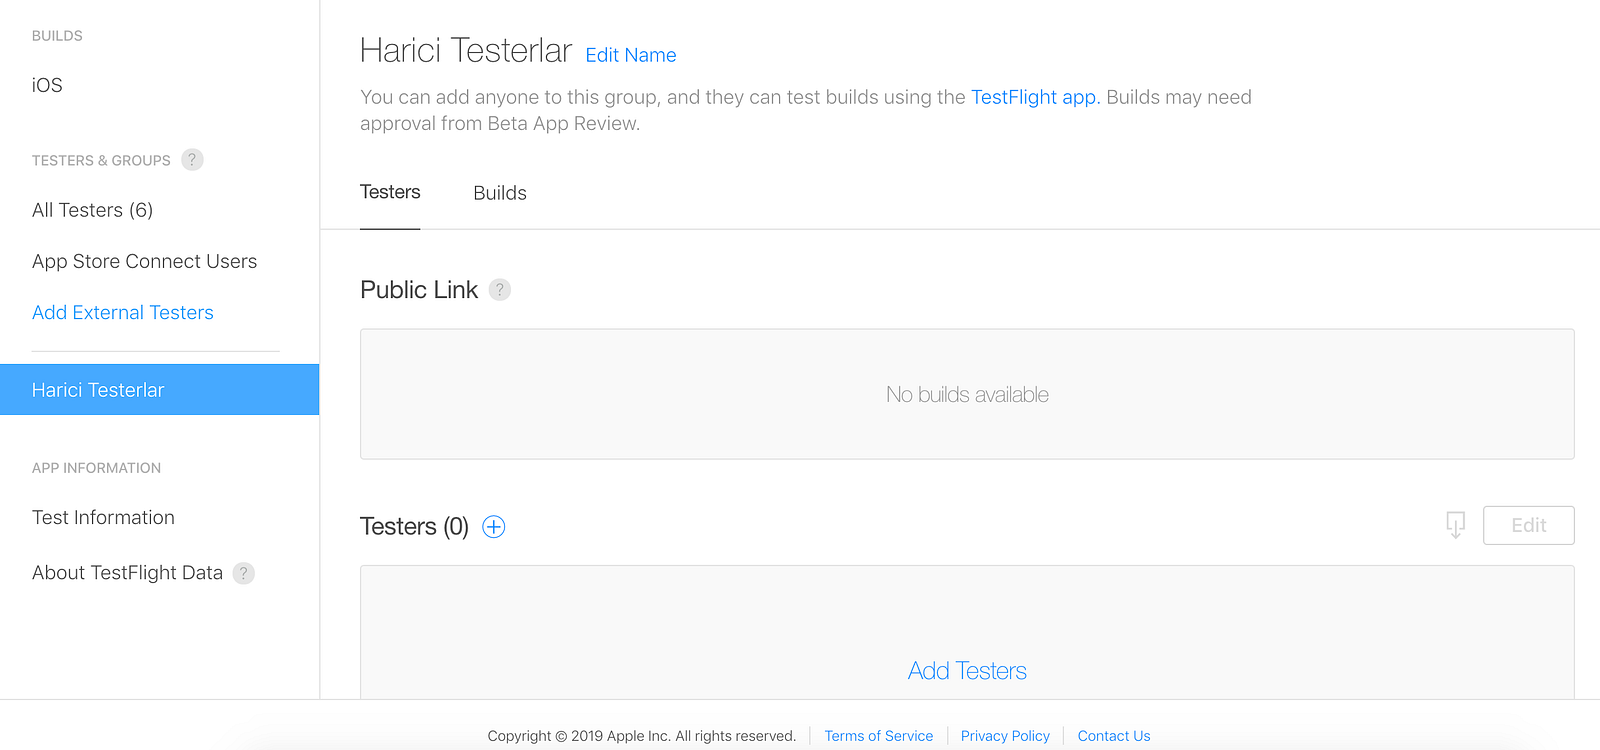Switch to the Builds tab
Screen dimensions: 1600x750
pyautogui.click(x=500, y=193)
